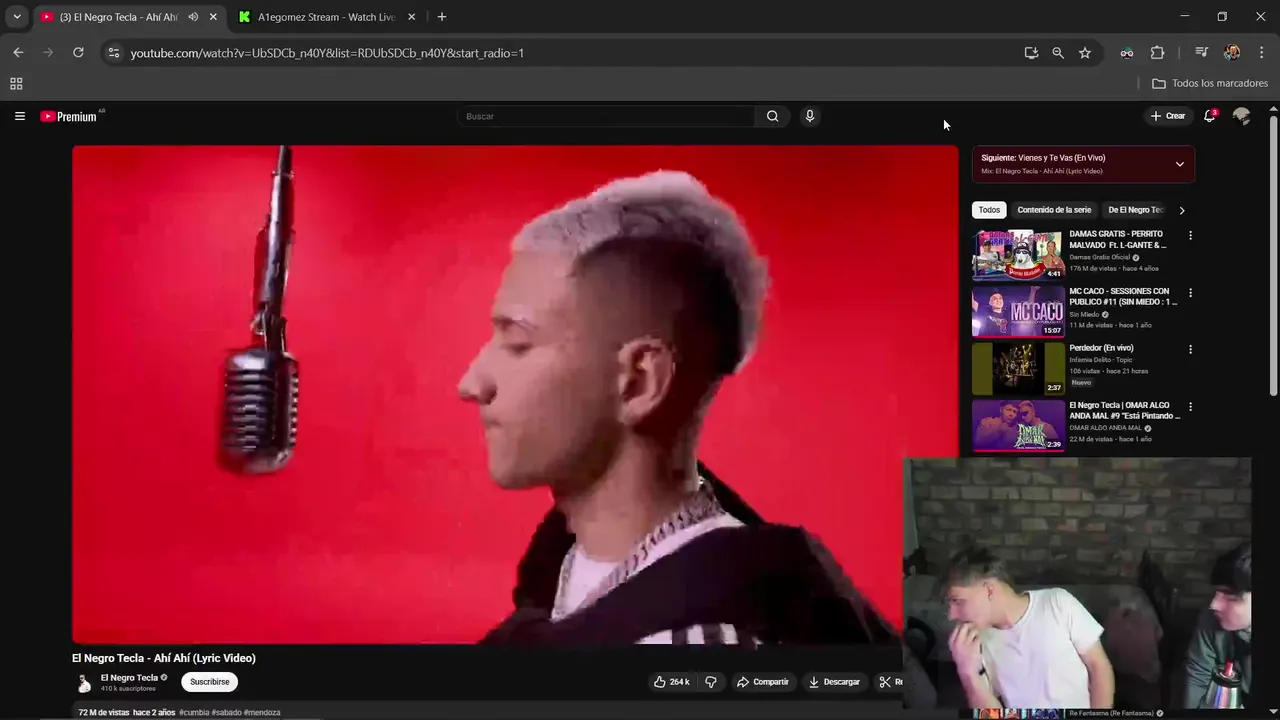Screen dimensions: 1280x720
Task: Open DAMAS GRATIS Perrito Malvado thumbnail
Action: coord(1018,254)
